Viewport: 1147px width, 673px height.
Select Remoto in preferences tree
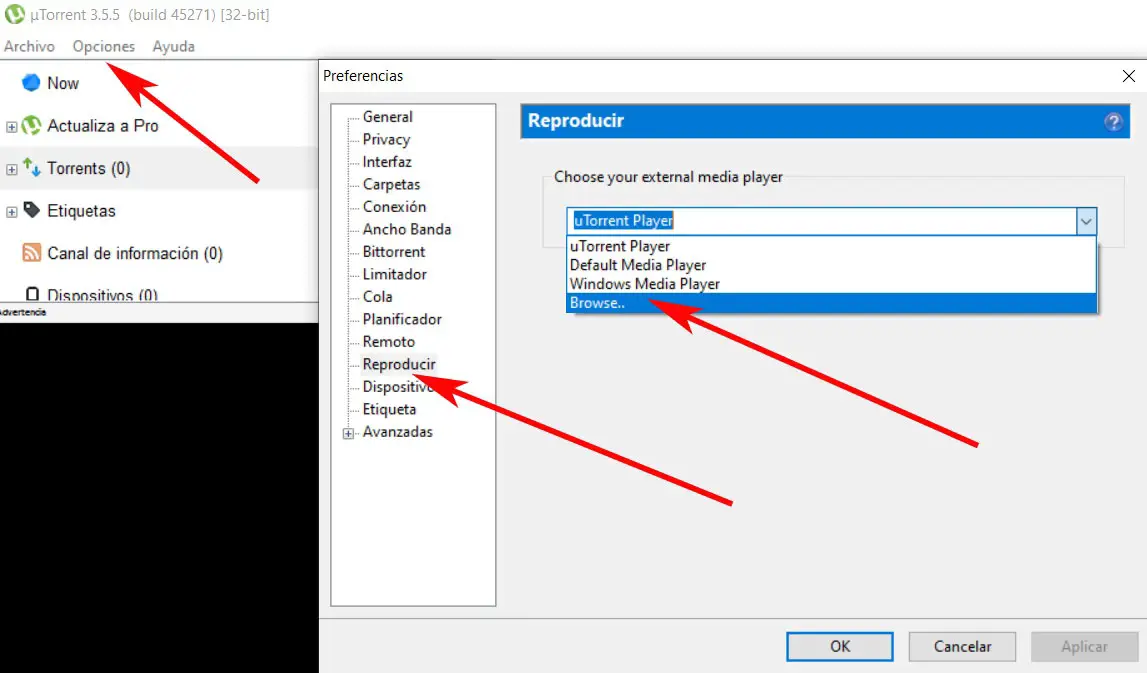tap(388, 342)
